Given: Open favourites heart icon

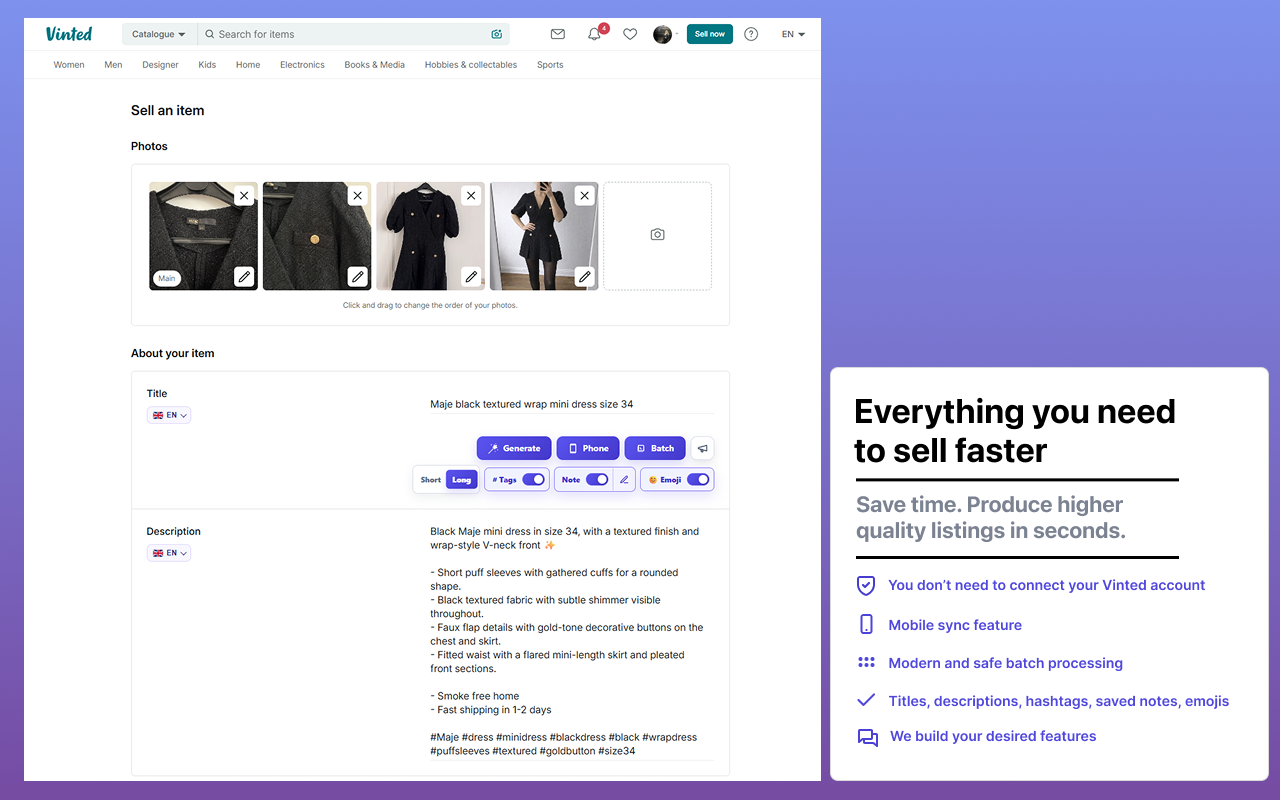Looking at the screenshot, I should click(630, 34).
